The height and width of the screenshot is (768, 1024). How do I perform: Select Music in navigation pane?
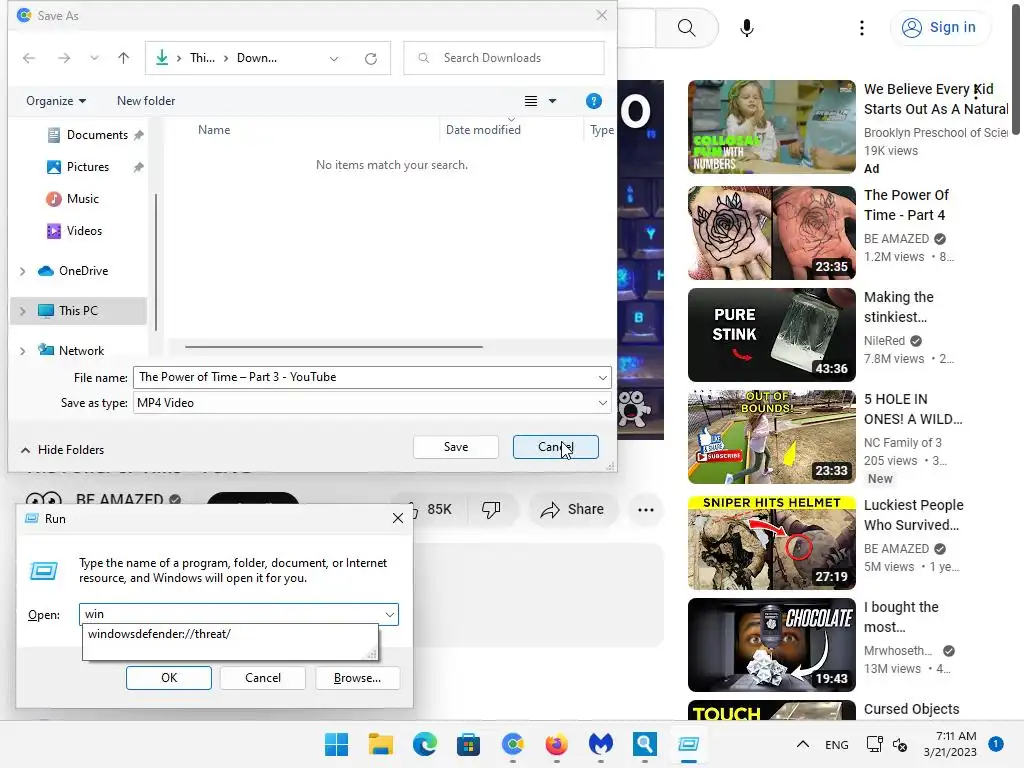click(x=82, y=199)
